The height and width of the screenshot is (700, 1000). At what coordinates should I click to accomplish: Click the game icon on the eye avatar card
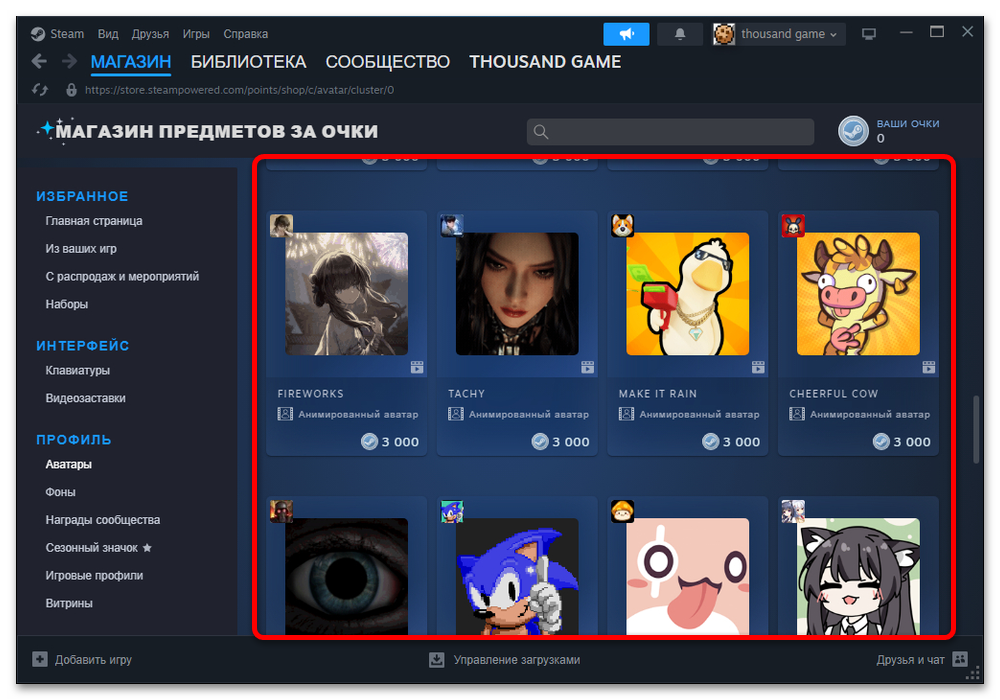point(281,511)
